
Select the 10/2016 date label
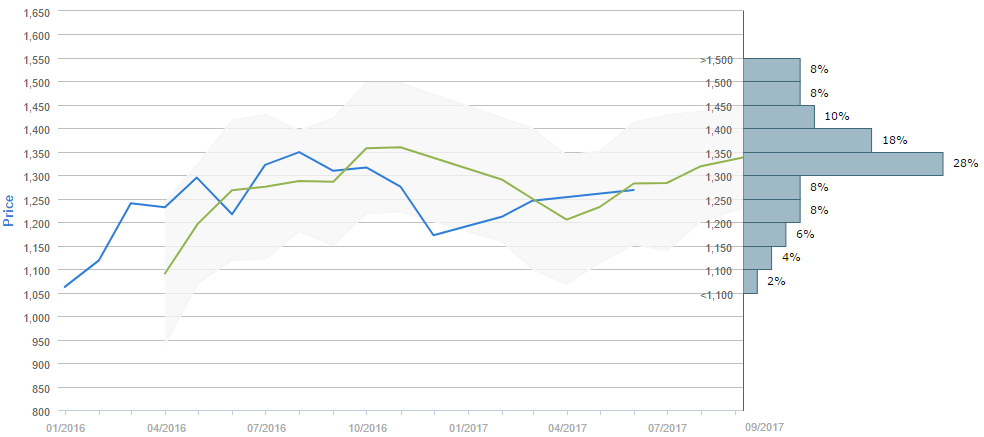tap(366, 427)
